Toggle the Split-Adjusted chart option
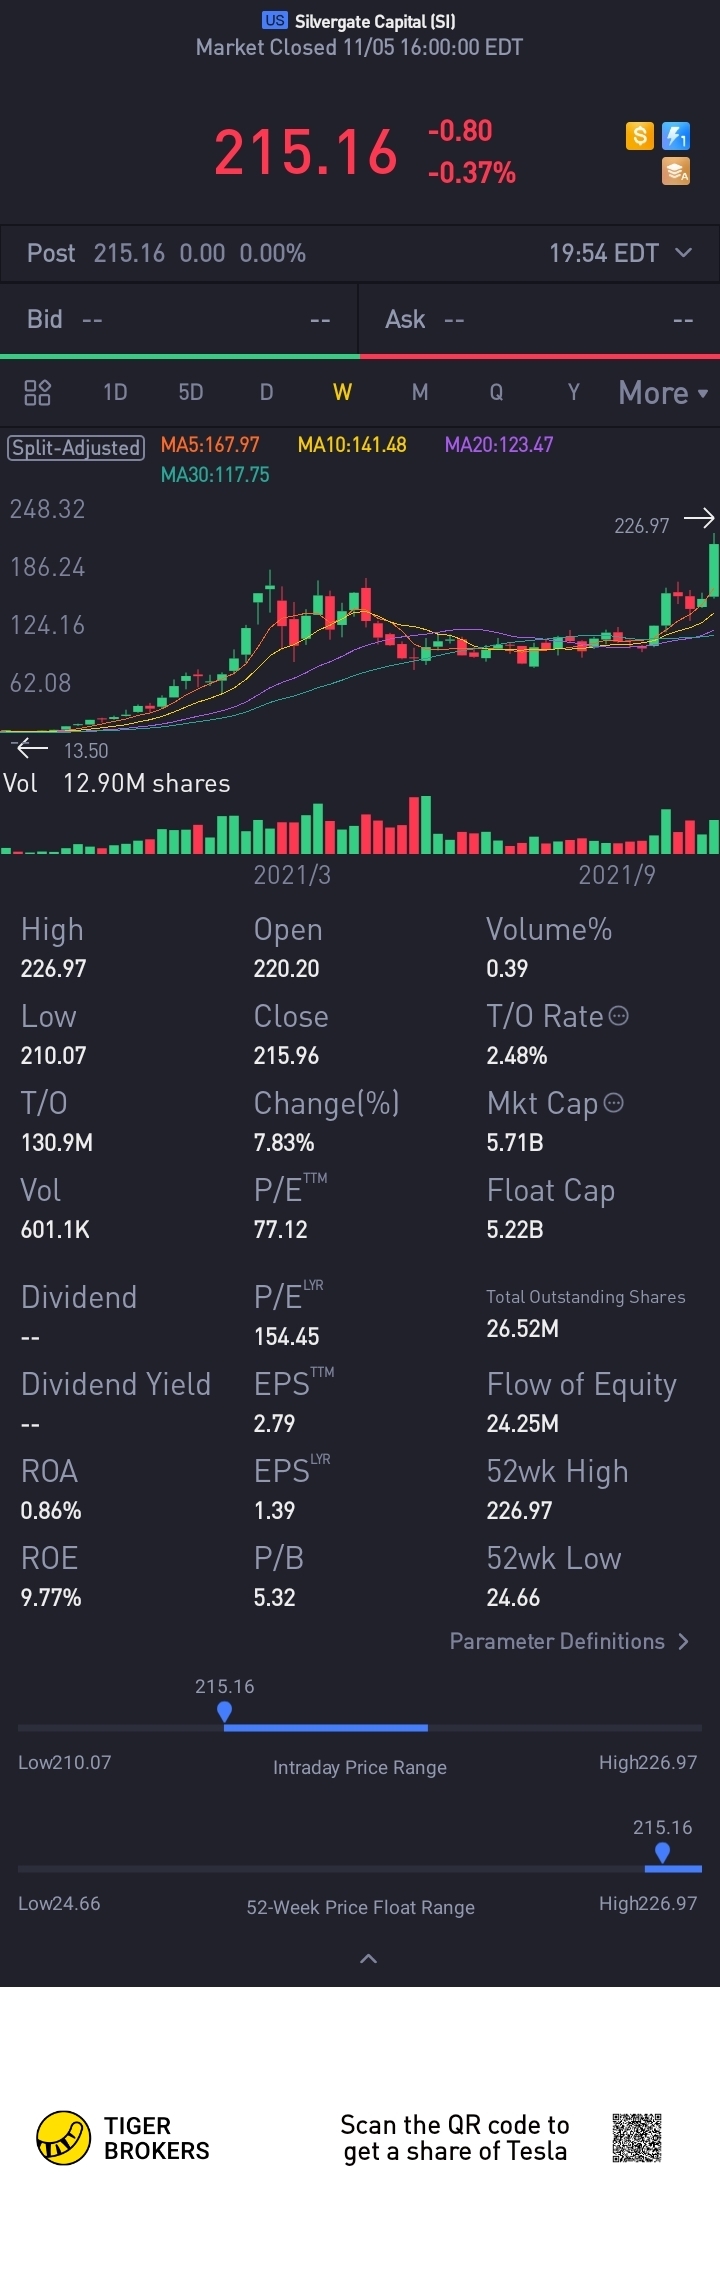Image resolution: width=720 pixels, height=2289 pixels. [x=76, y=447]
